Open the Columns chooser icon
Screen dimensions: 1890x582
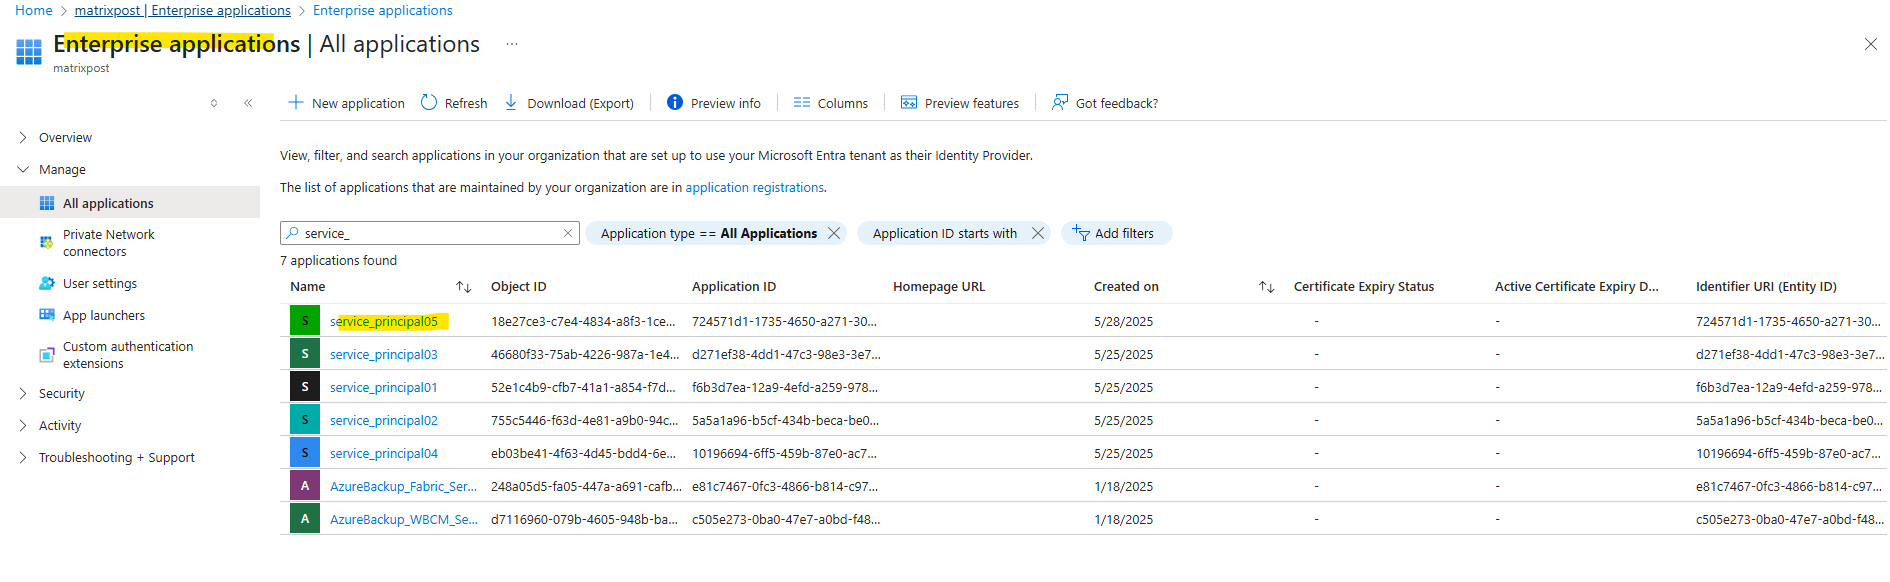click(x=802, y=102)
